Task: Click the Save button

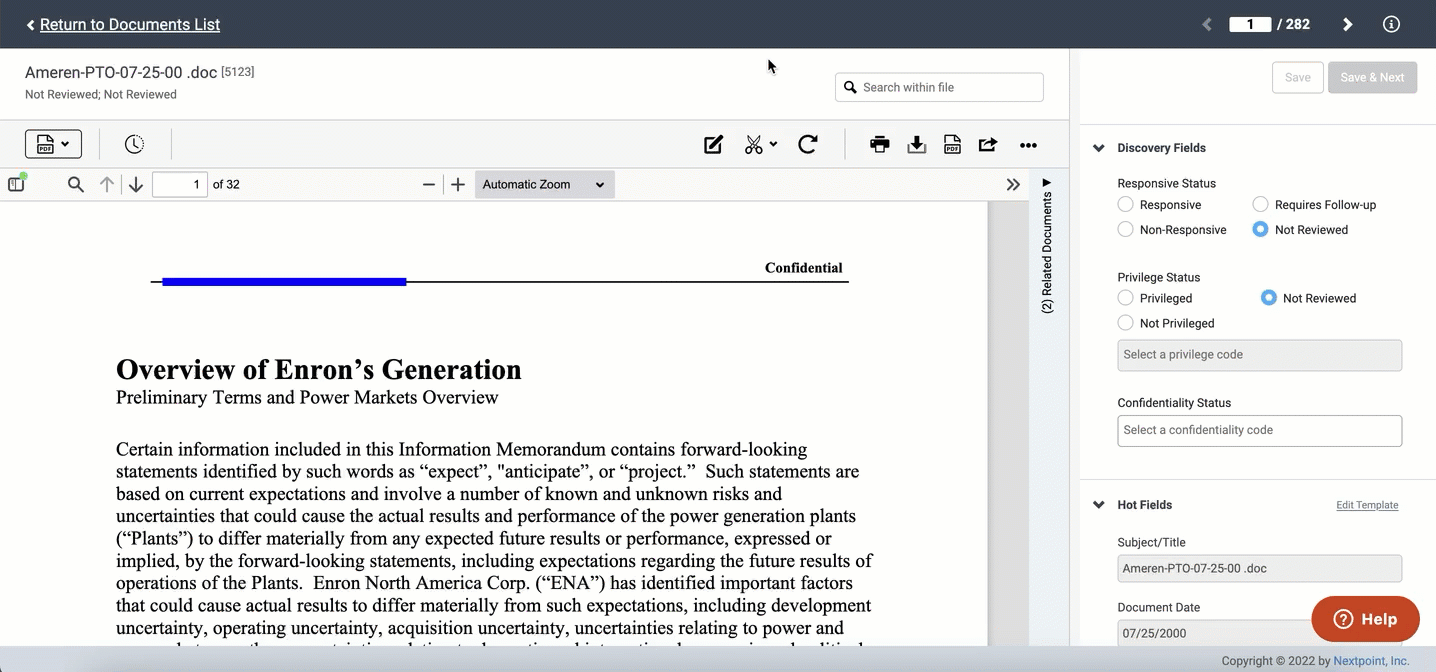Action: tap(1297, 77)
